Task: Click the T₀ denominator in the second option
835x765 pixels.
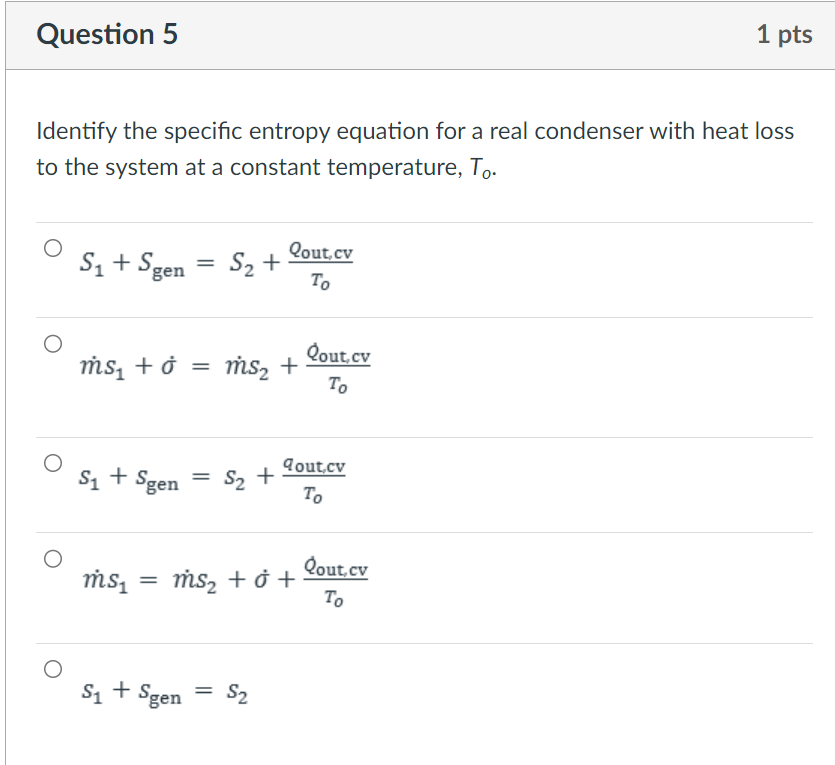Action: tap(336, 382)
